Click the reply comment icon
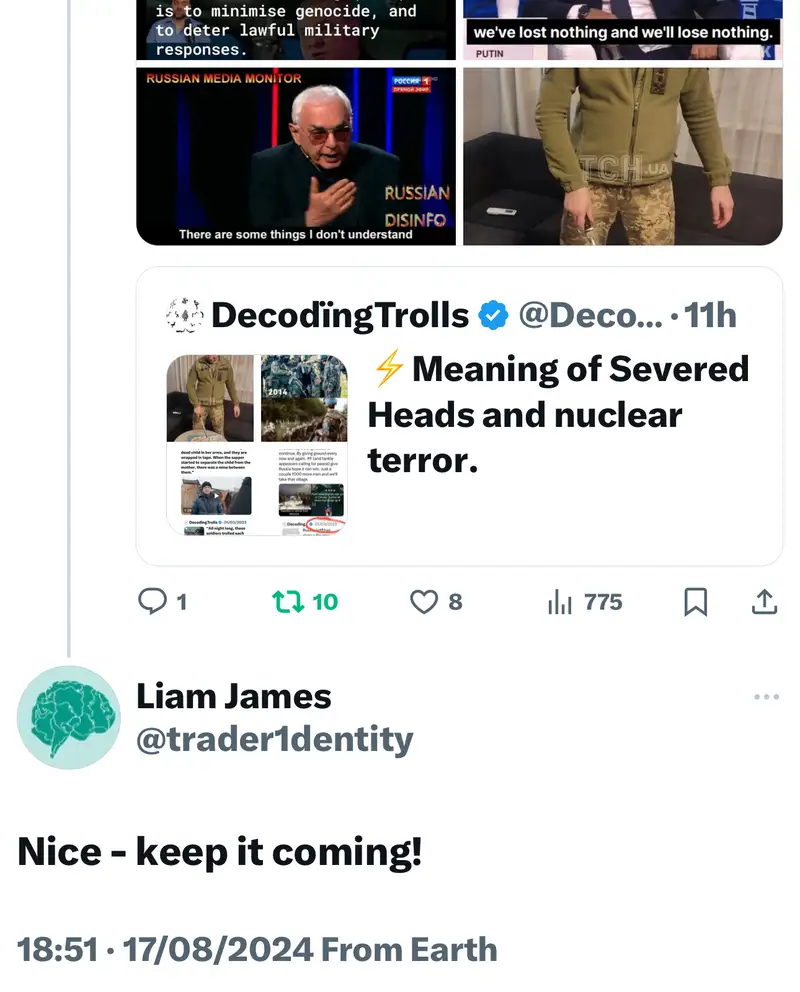The width and height of the screenshot is (800, 992). click(x=152, y=601)
